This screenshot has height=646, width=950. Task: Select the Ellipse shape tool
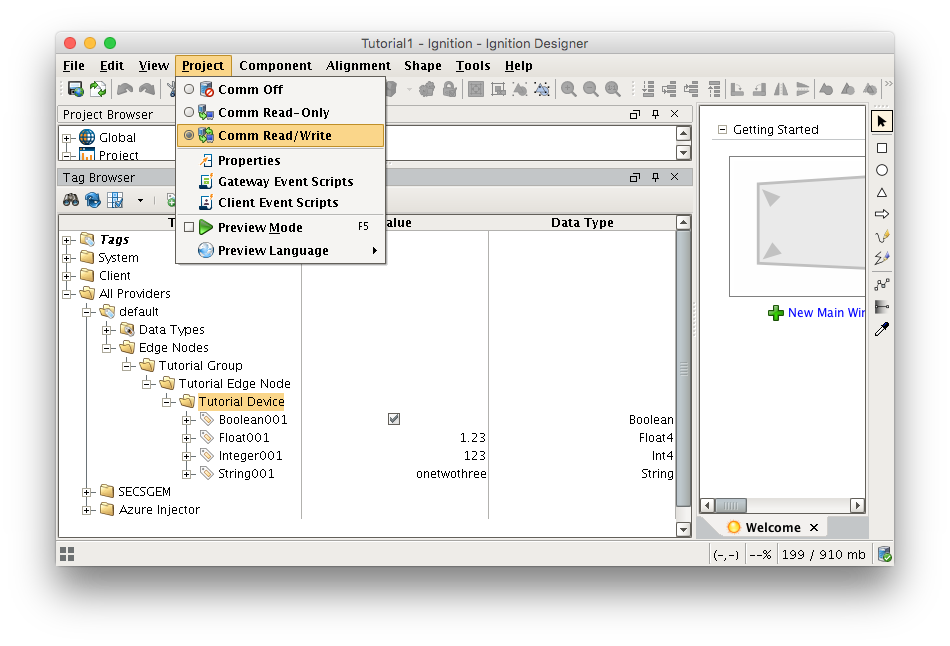882,170
